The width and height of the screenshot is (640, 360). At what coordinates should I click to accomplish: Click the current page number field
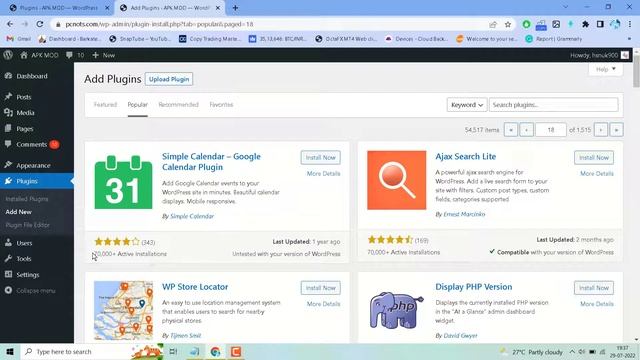coord(551,130)
